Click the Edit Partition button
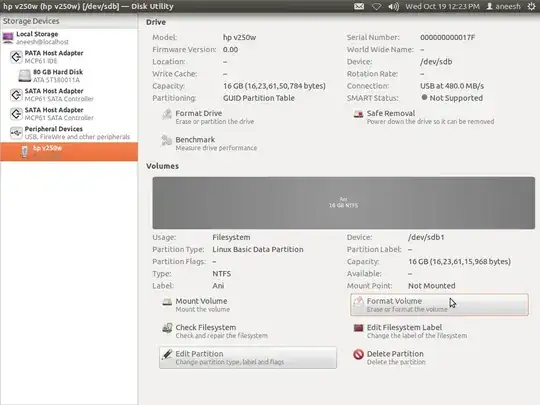 click(248, 357)
